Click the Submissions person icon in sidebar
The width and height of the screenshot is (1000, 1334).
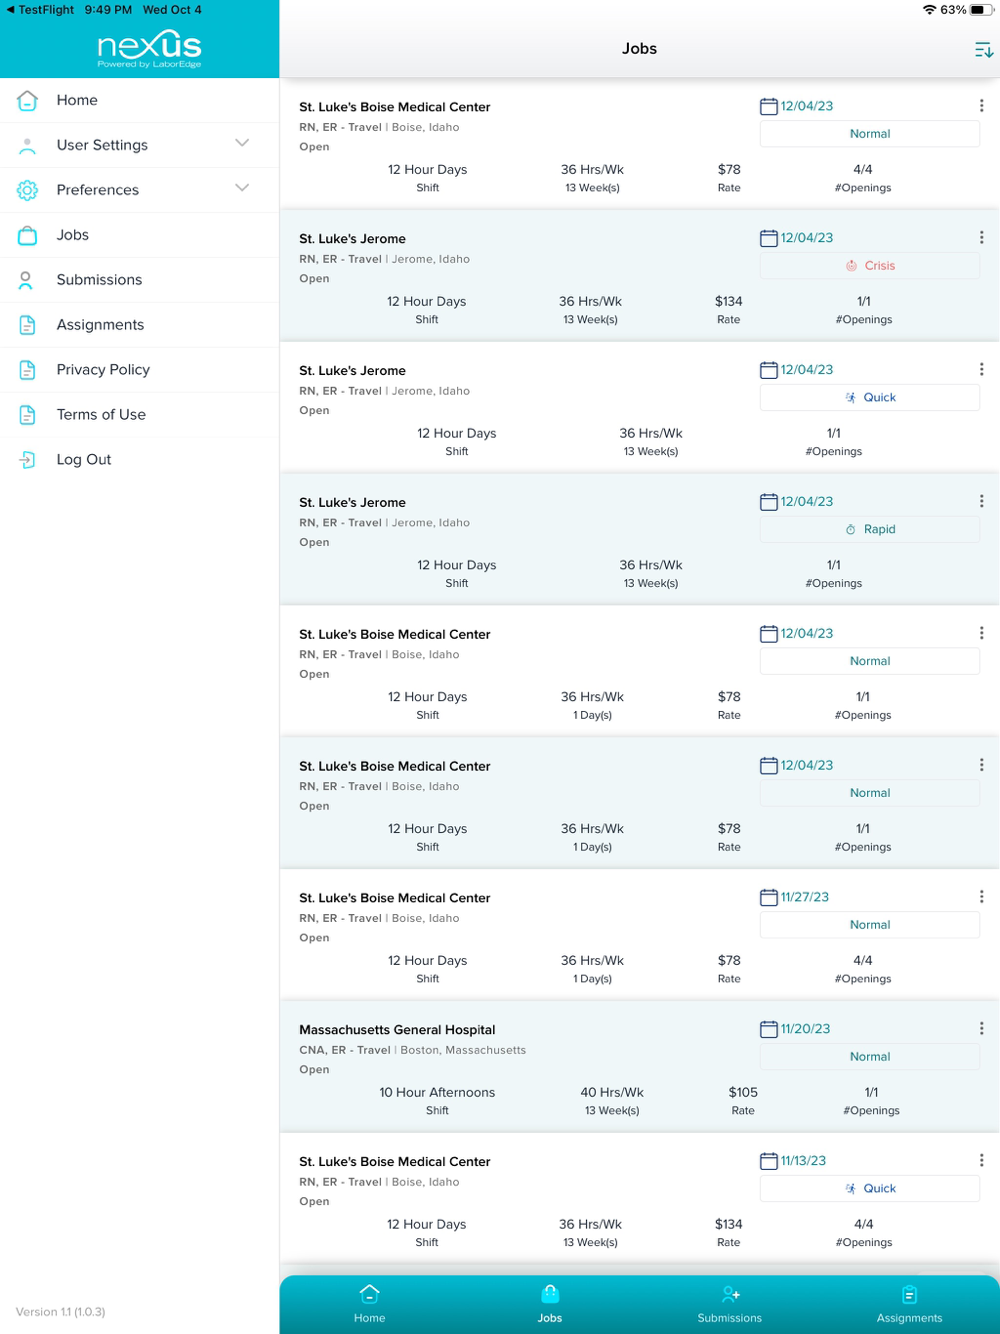(28, 280)
